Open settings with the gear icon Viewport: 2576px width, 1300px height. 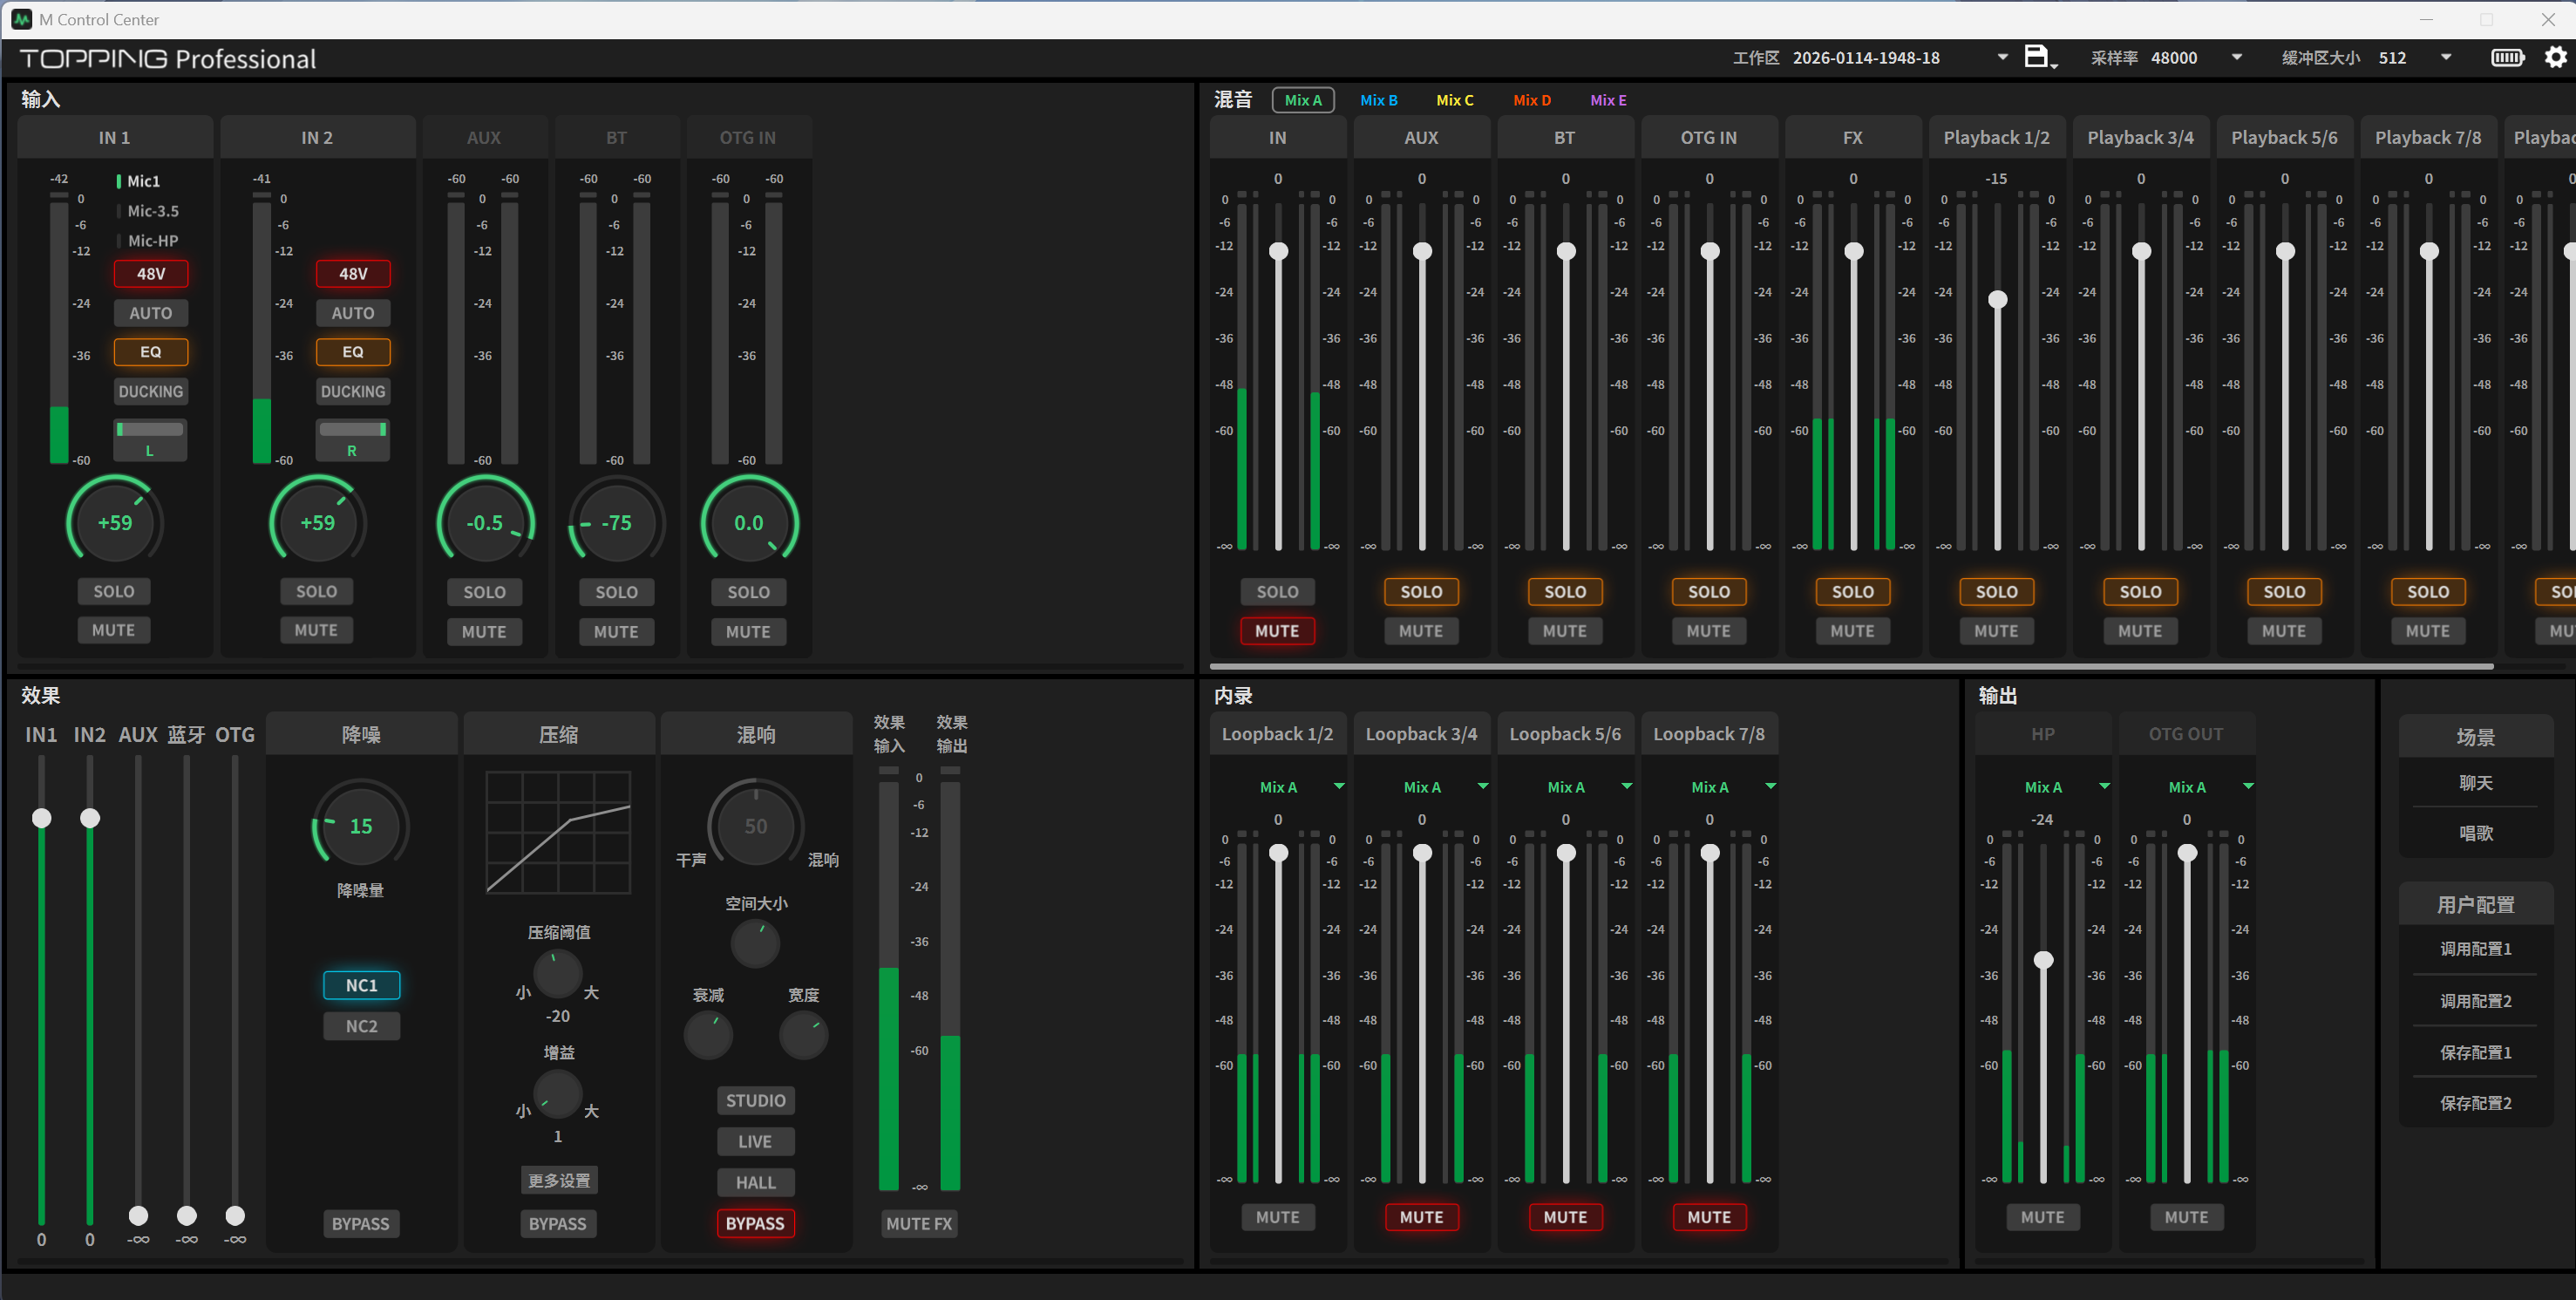click(x=2555, y=57)
